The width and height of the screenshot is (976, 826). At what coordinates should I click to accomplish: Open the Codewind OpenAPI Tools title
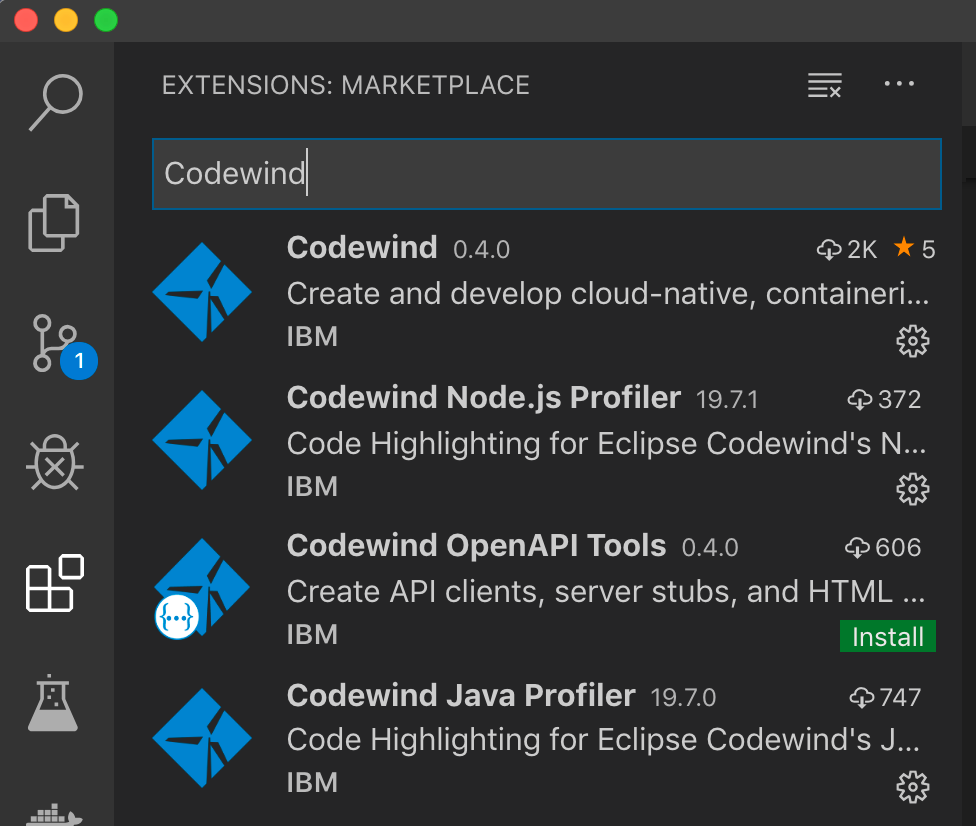[x=476, y=546]
